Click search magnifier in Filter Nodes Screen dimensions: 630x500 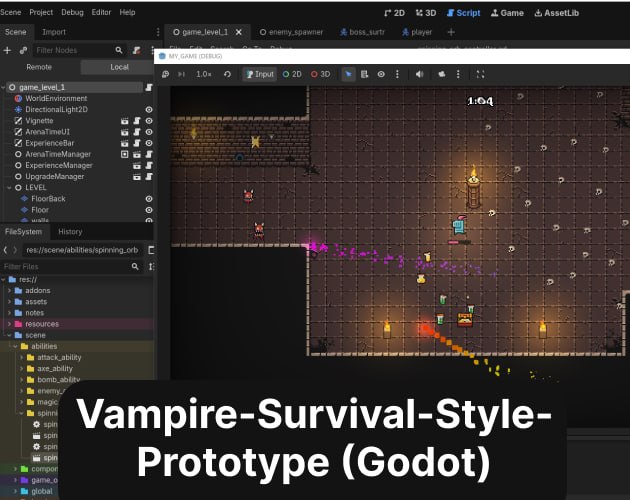[119, 50]
